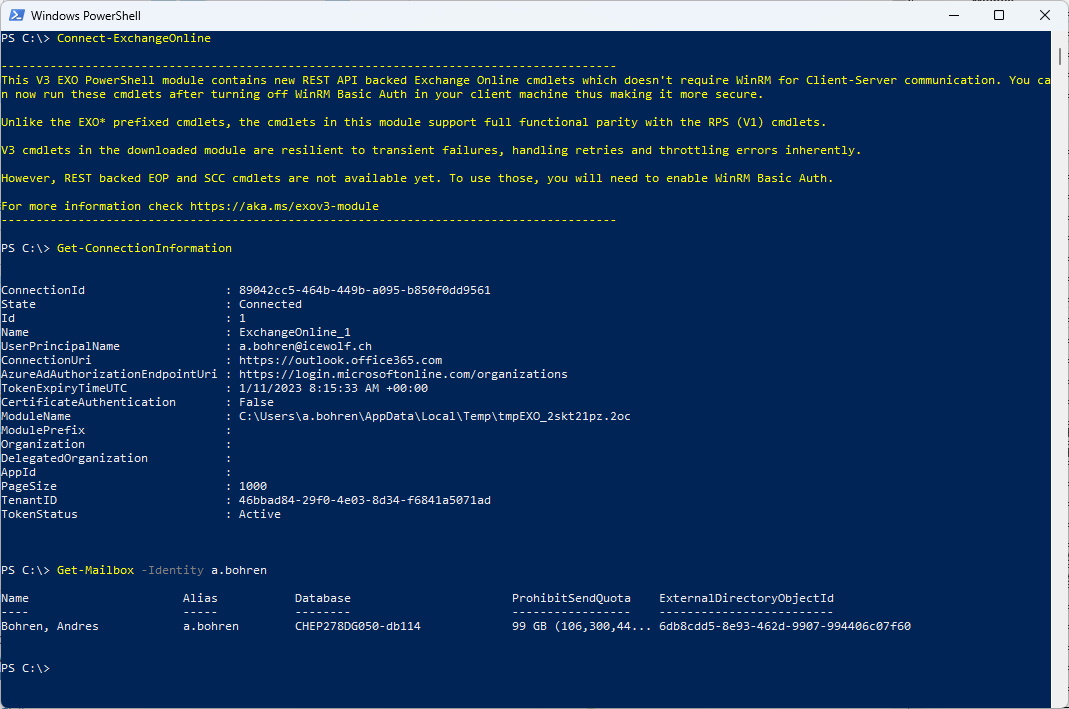
Task: Click the Windows PowerShell window title text
Action: [x=86, y=15]
